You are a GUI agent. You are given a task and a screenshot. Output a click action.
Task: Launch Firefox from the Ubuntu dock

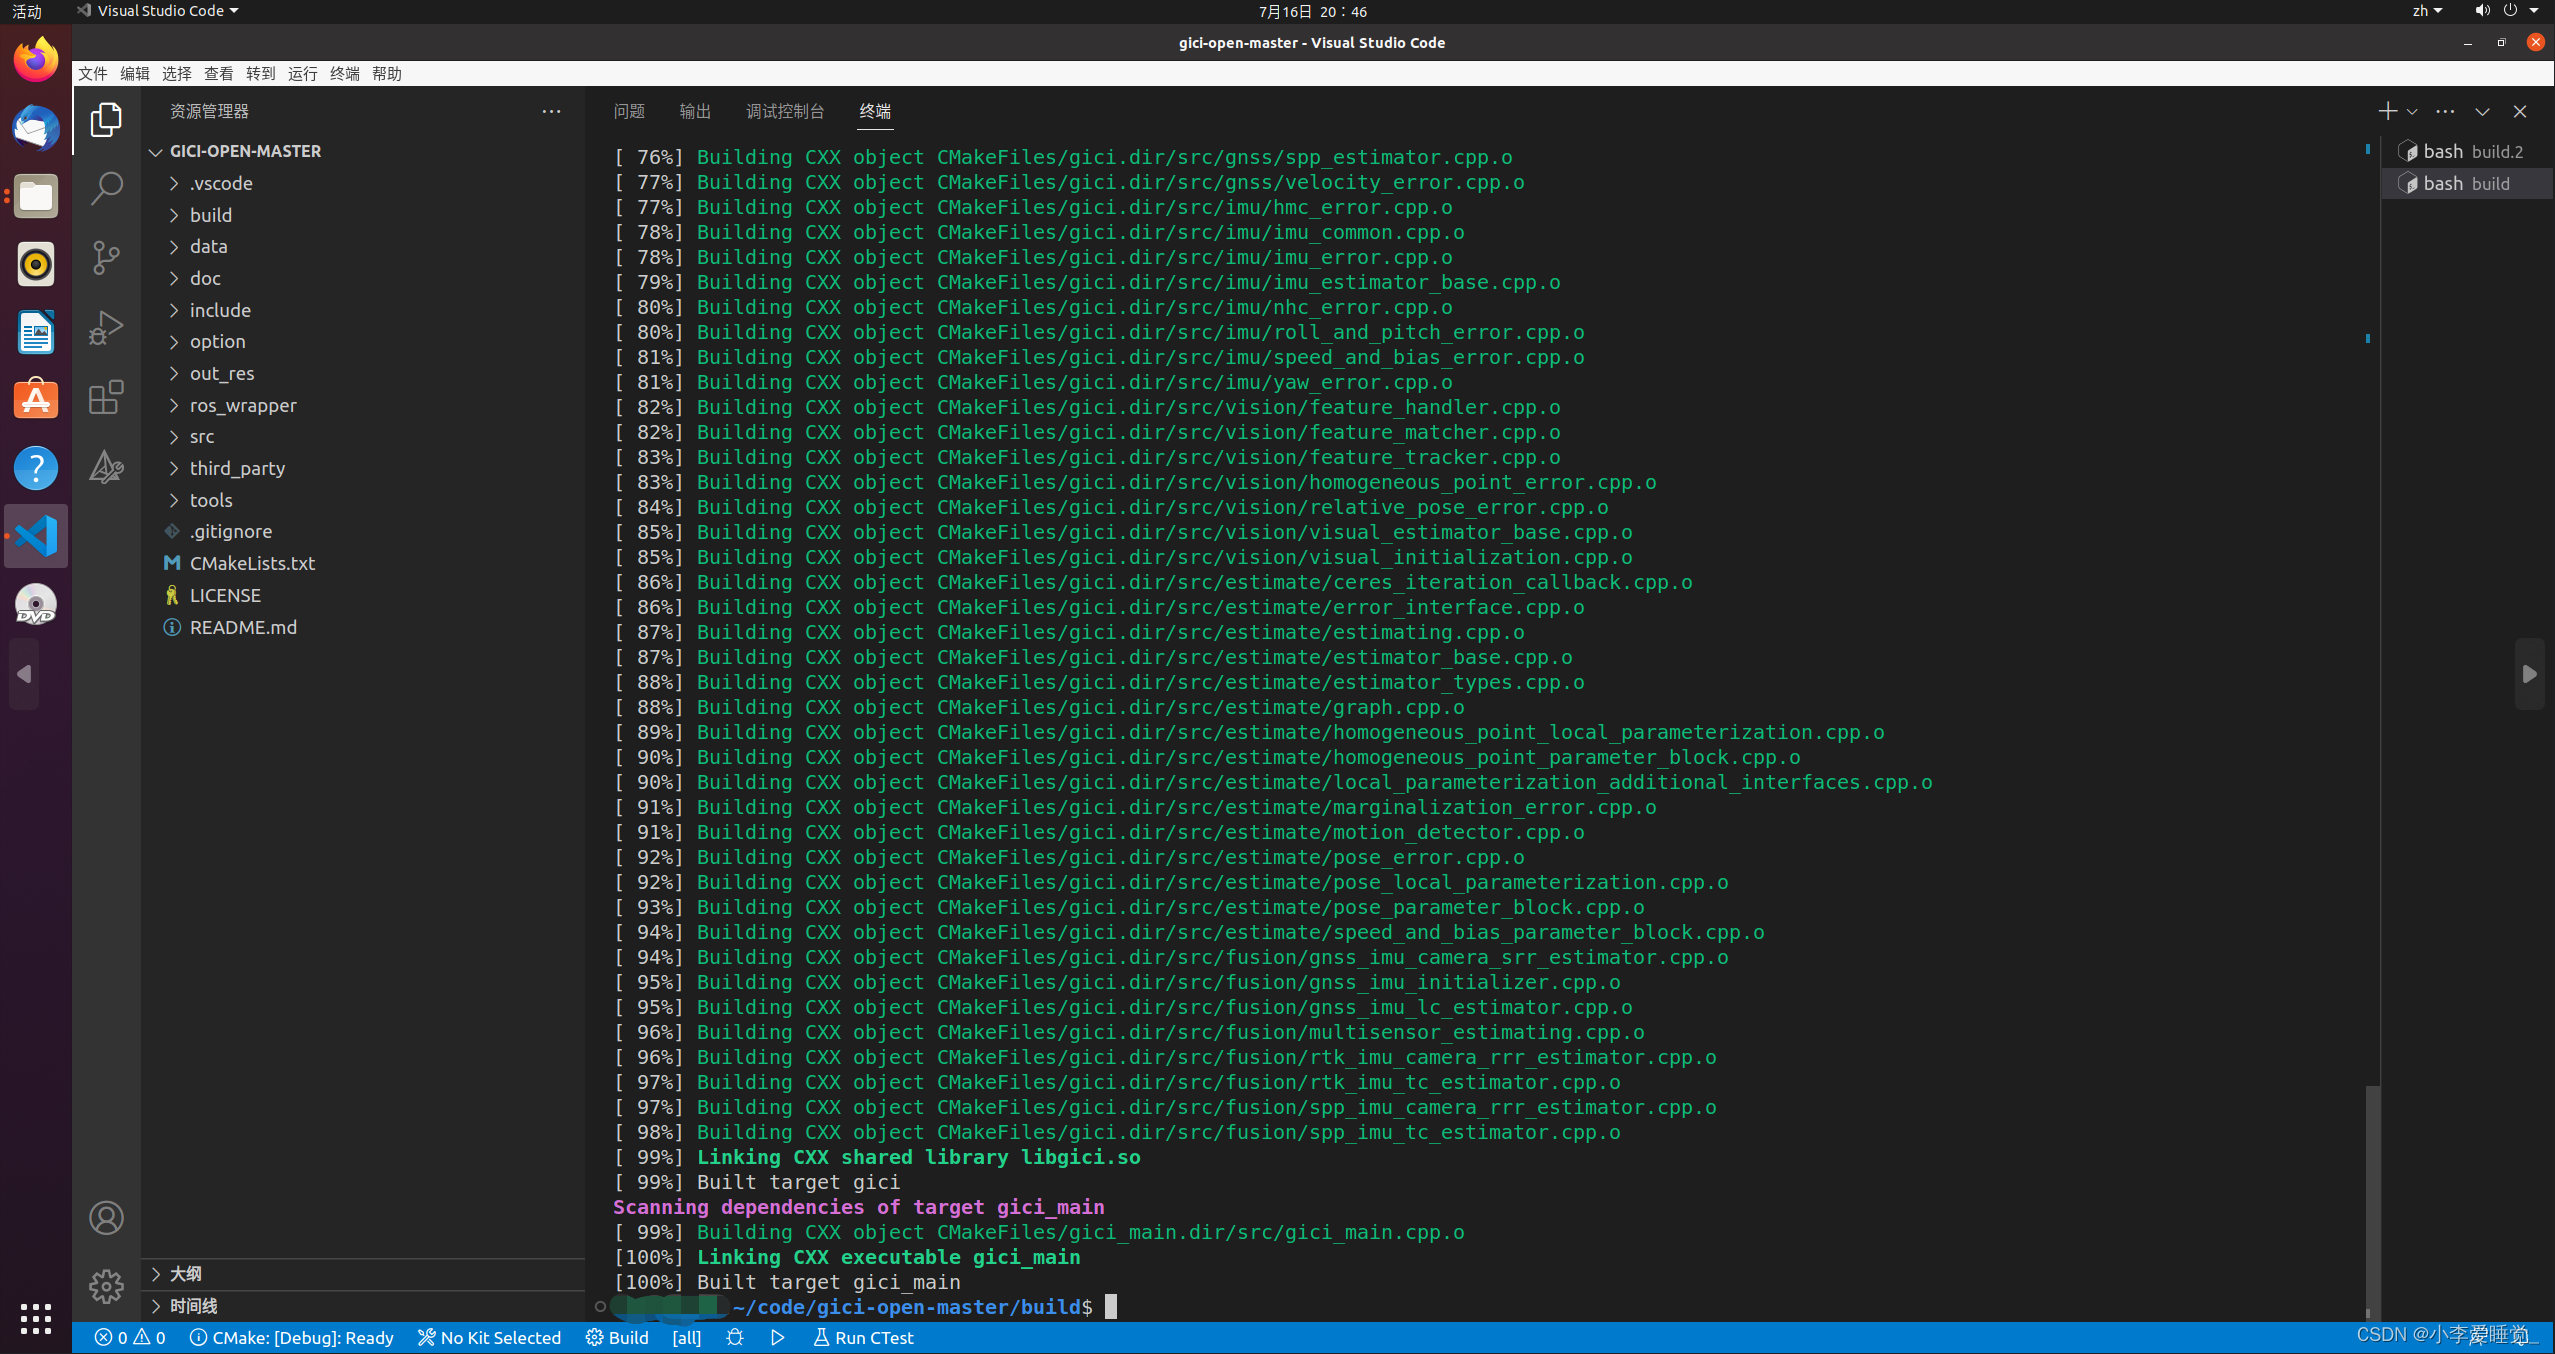tap(35, 57)
